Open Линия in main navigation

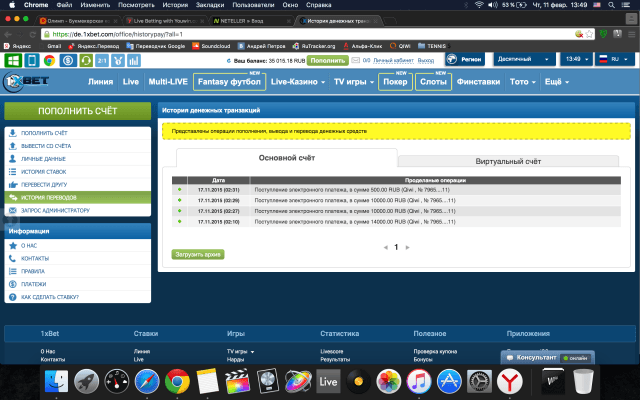100,82
